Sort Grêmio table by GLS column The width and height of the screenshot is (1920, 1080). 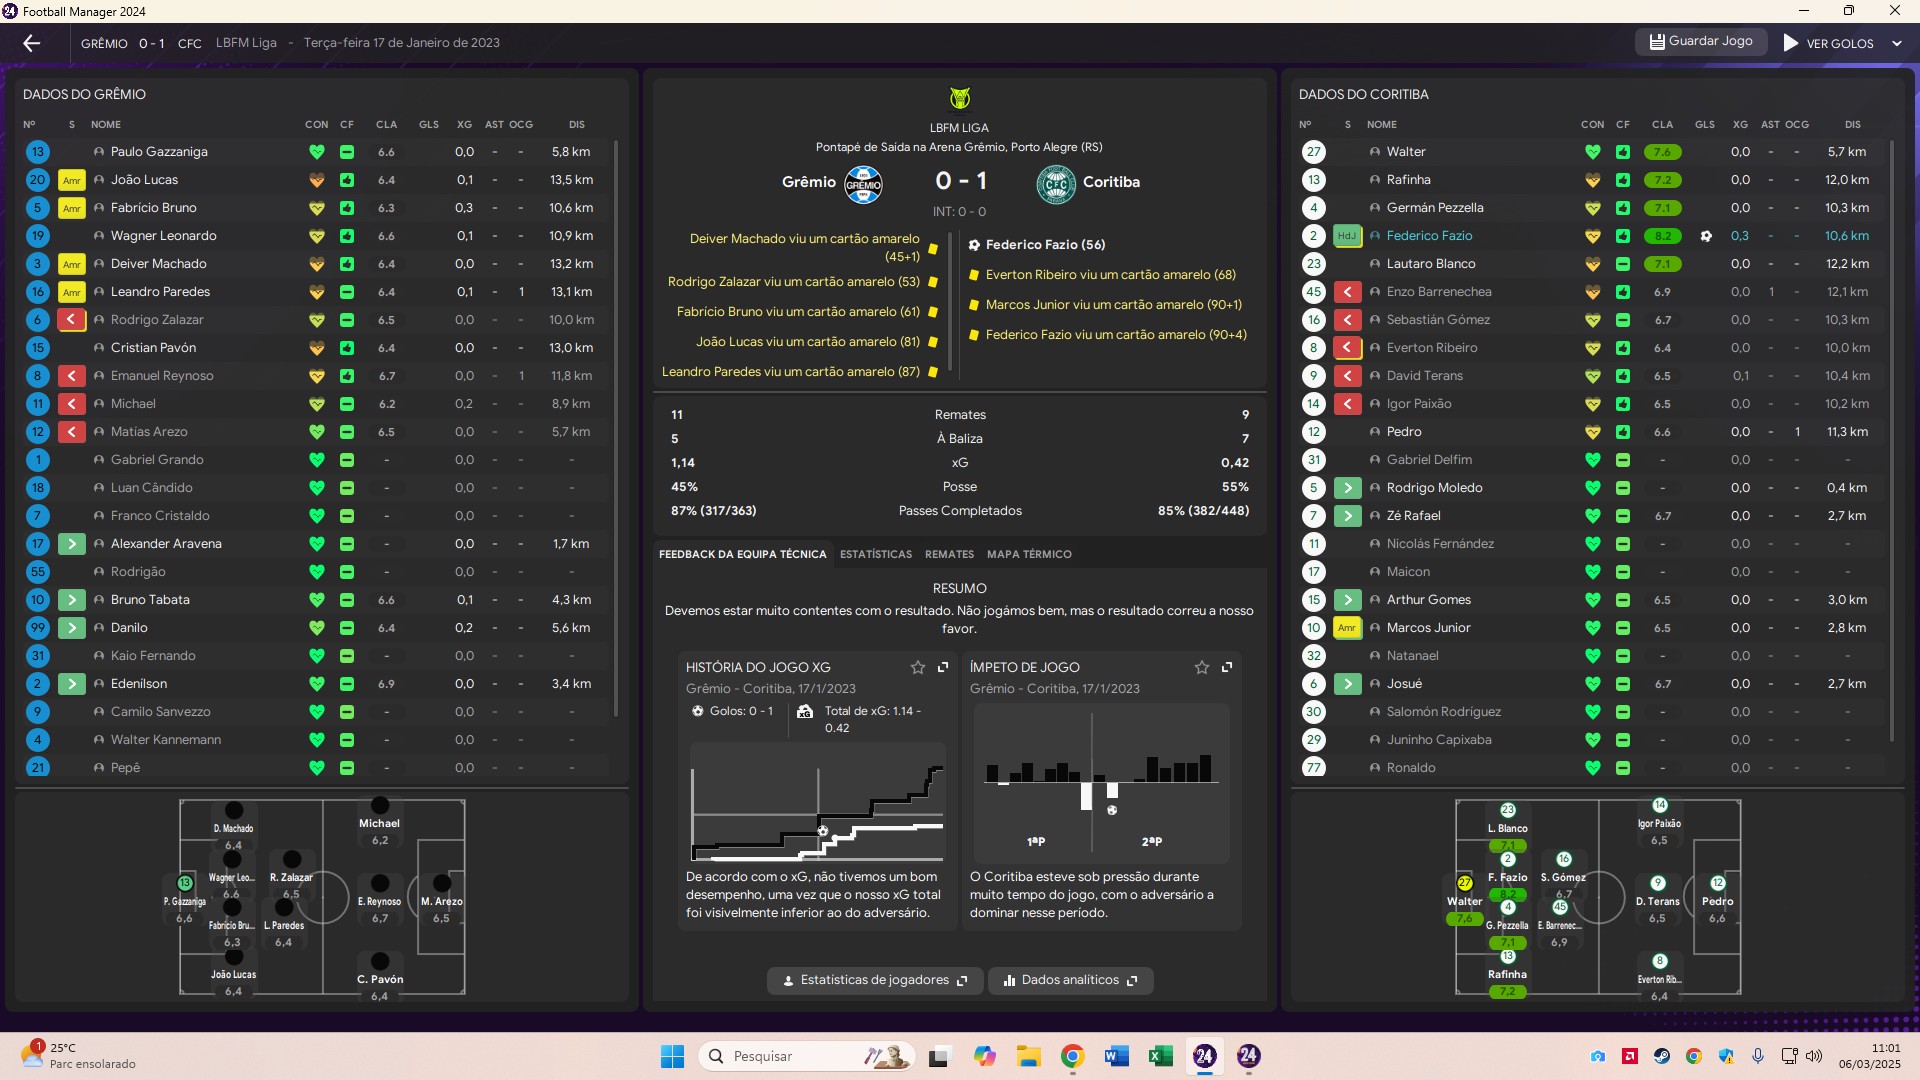tap(429, 125)
